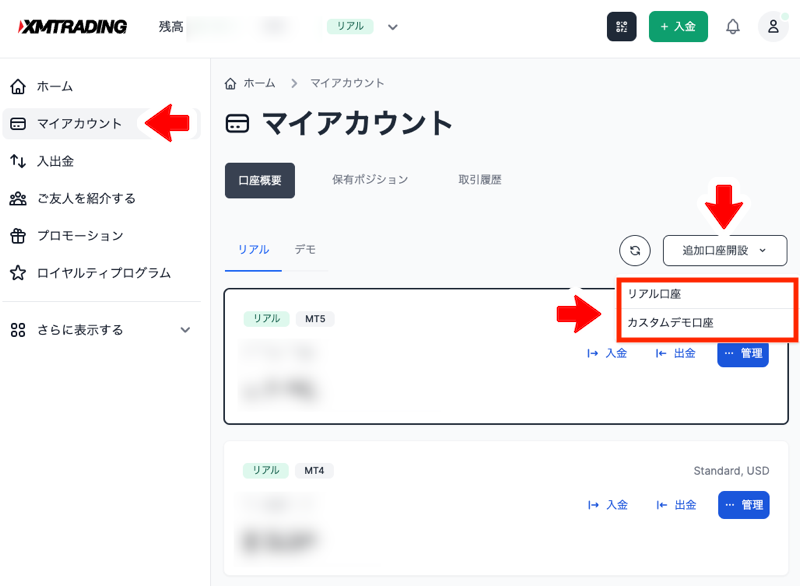Switch to 保有ポジション tab
Screen dimensions: 800x586
coord(370,180)
